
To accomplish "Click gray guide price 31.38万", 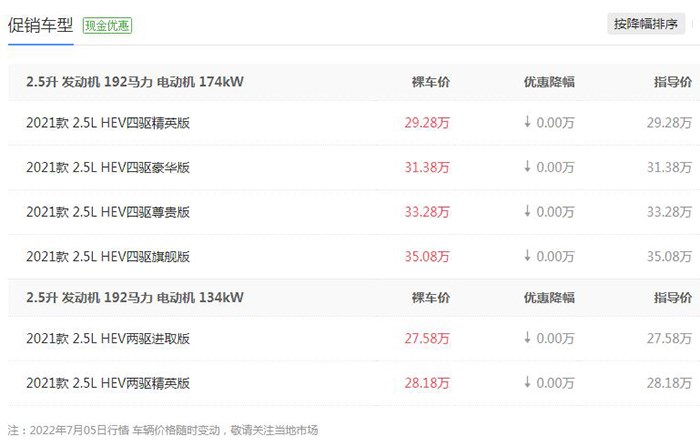I will pyautogui.click(x=669, y=167).
